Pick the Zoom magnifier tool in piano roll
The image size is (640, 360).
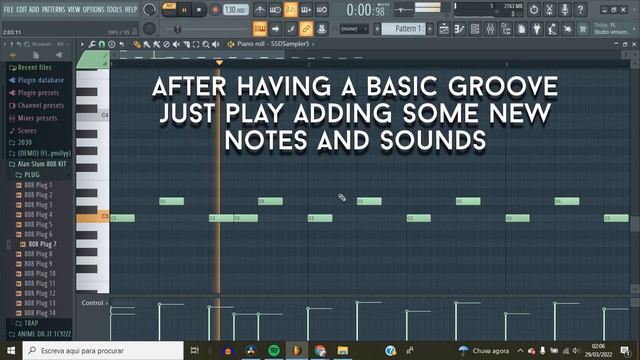pyautogui.click(x=206, y=44)
